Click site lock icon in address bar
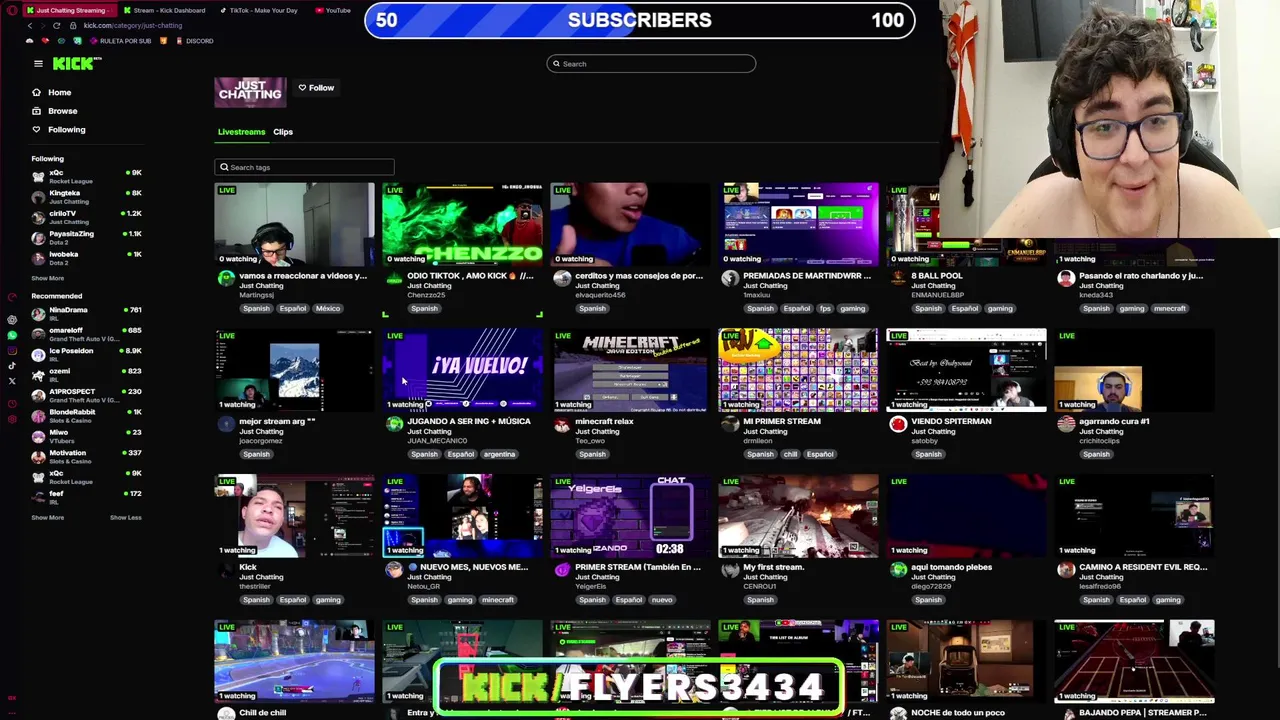Screen dimensions: 1280x720 click(x=73, y=25)
